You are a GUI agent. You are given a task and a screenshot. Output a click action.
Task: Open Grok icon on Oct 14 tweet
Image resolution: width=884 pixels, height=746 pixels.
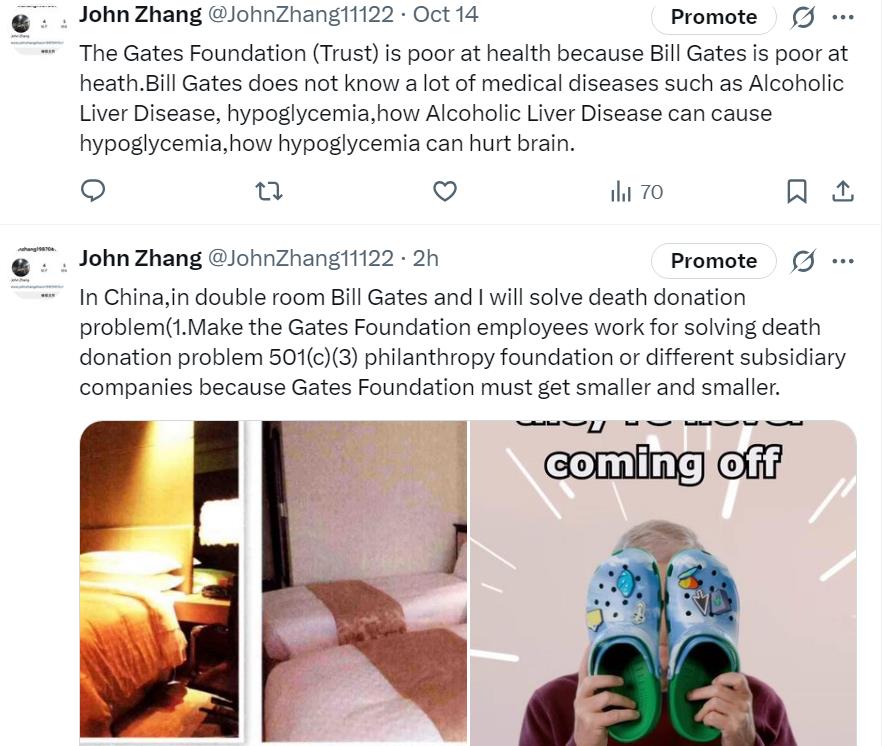pyautogui.click(x=803, y=17)
